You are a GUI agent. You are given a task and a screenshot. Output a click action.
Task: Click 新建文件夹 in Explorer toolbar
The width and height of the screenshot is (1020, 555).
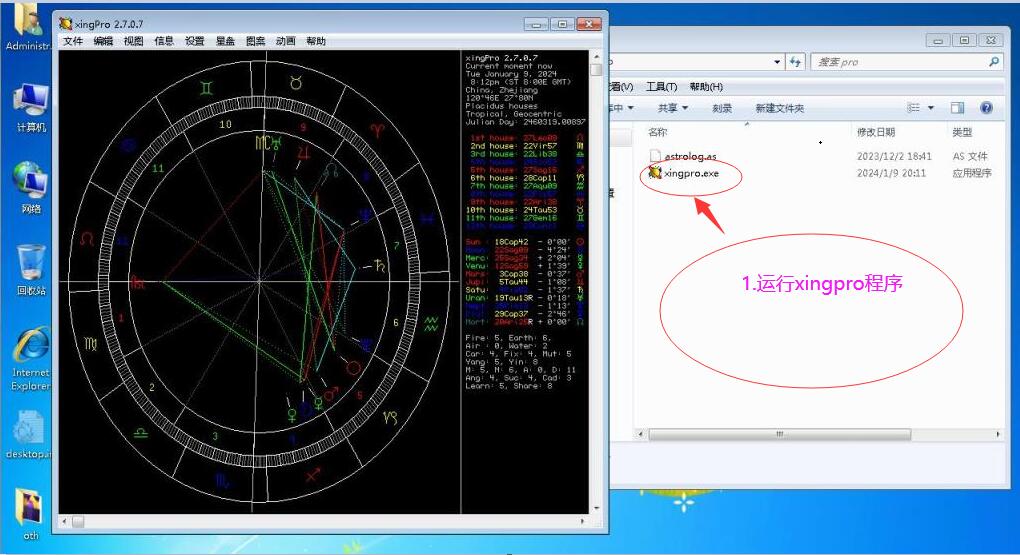click(779, 108)
